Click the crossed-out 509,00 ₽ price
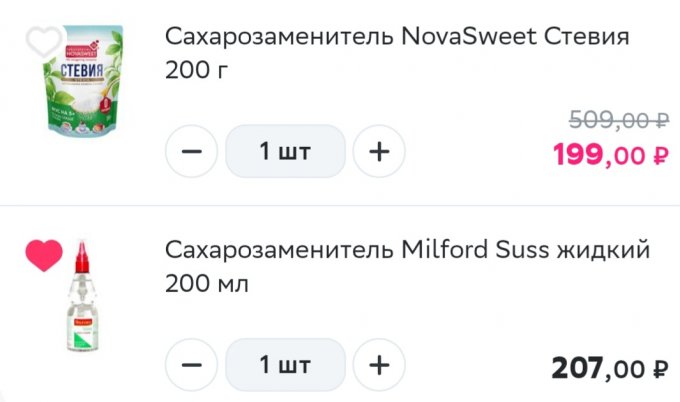The width and height of the screenshot is (680, 402). coord(618,121)
